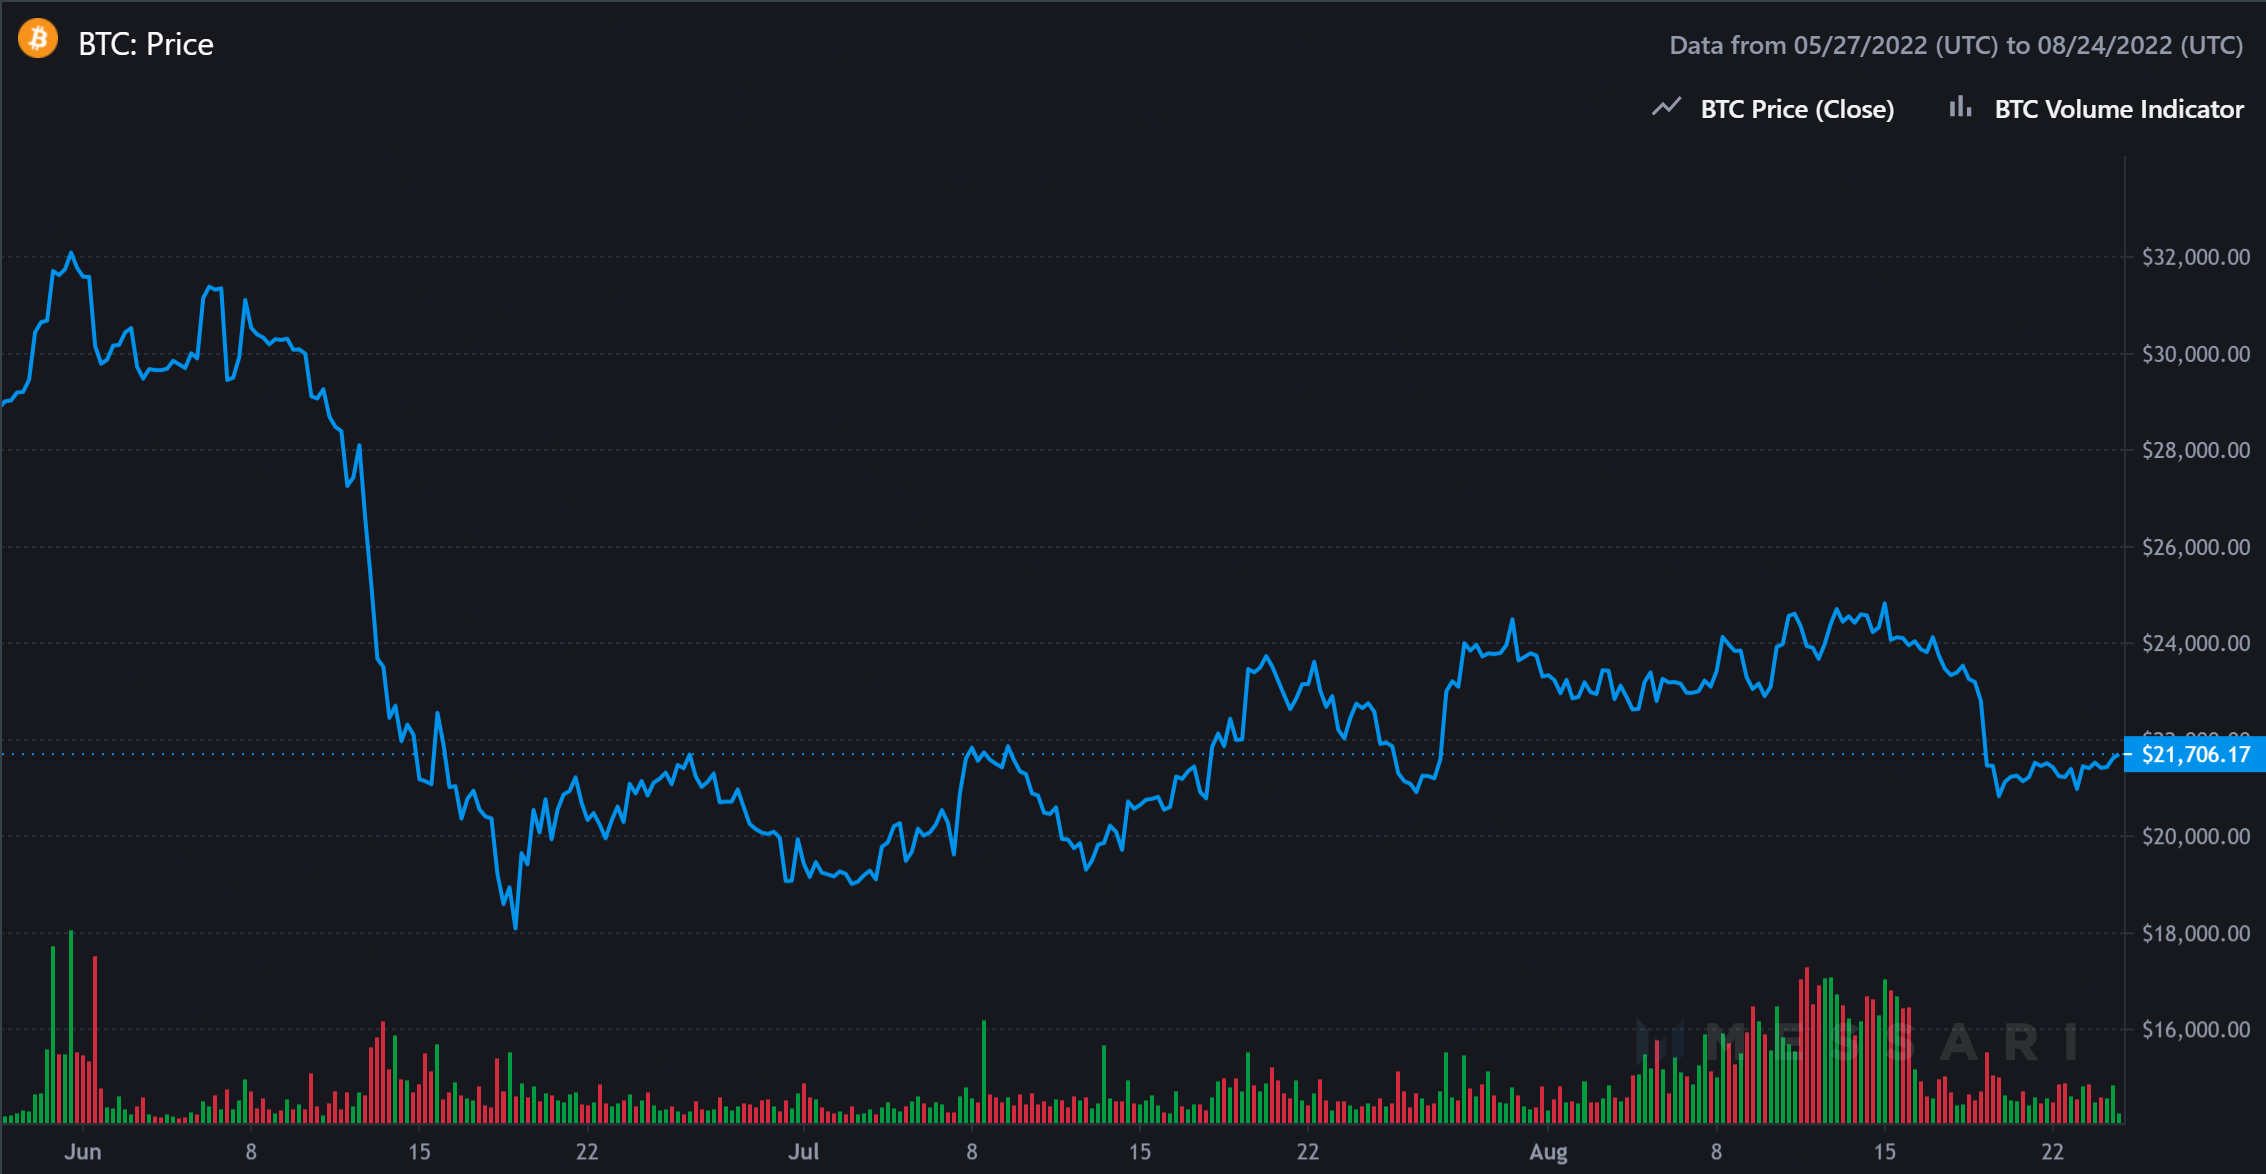
Task: Click the $28,000.00 price axis label
Action: pyautogui.click(x=2195, y=450)
